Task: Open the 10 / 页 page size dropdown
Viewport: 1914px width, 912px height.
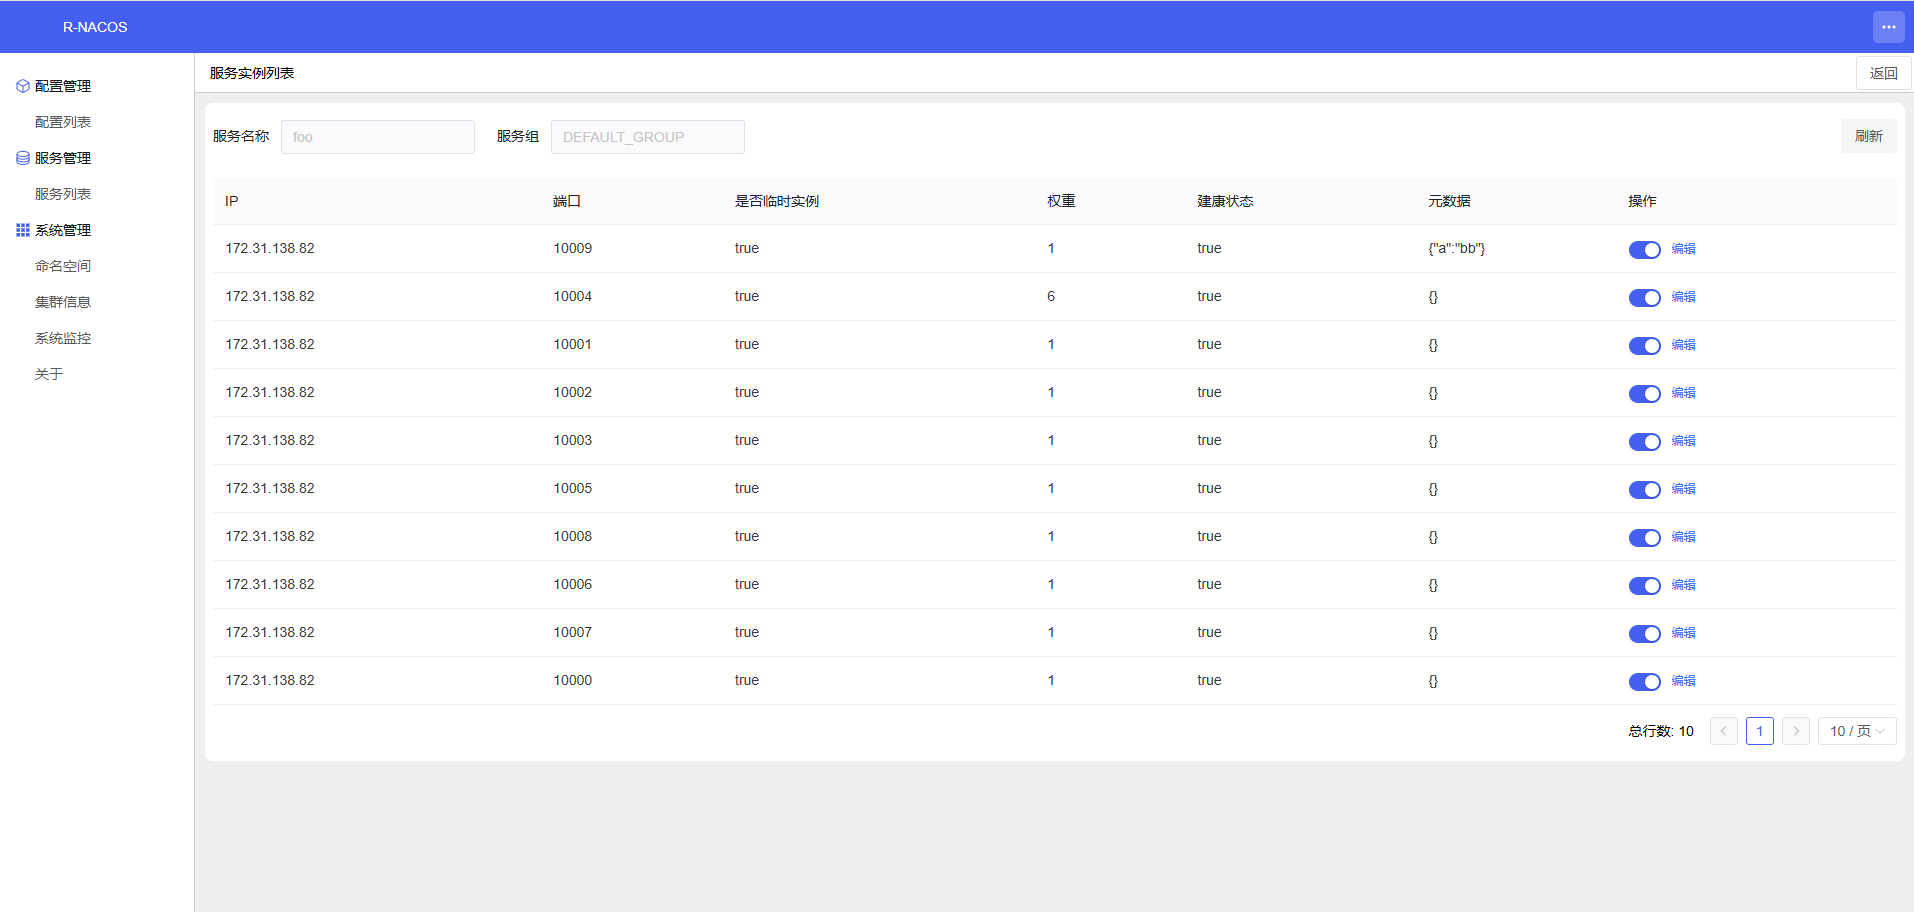Action: pos(1856,731)
